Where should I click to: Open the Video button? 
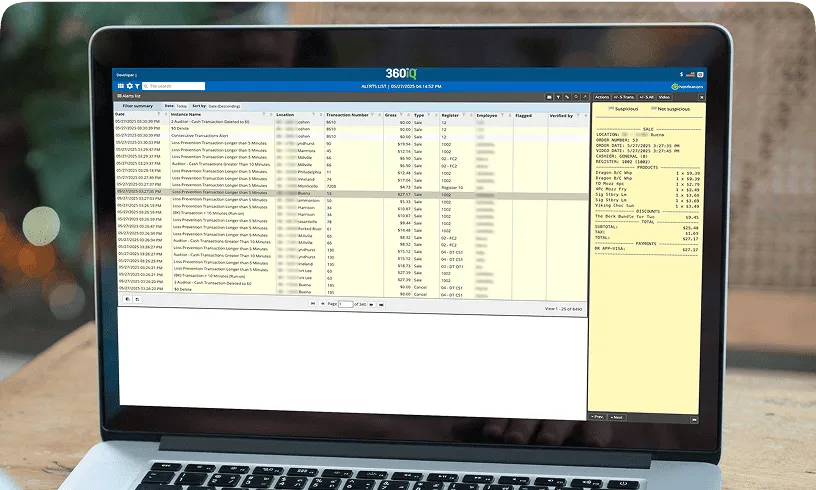coord(665,97)
